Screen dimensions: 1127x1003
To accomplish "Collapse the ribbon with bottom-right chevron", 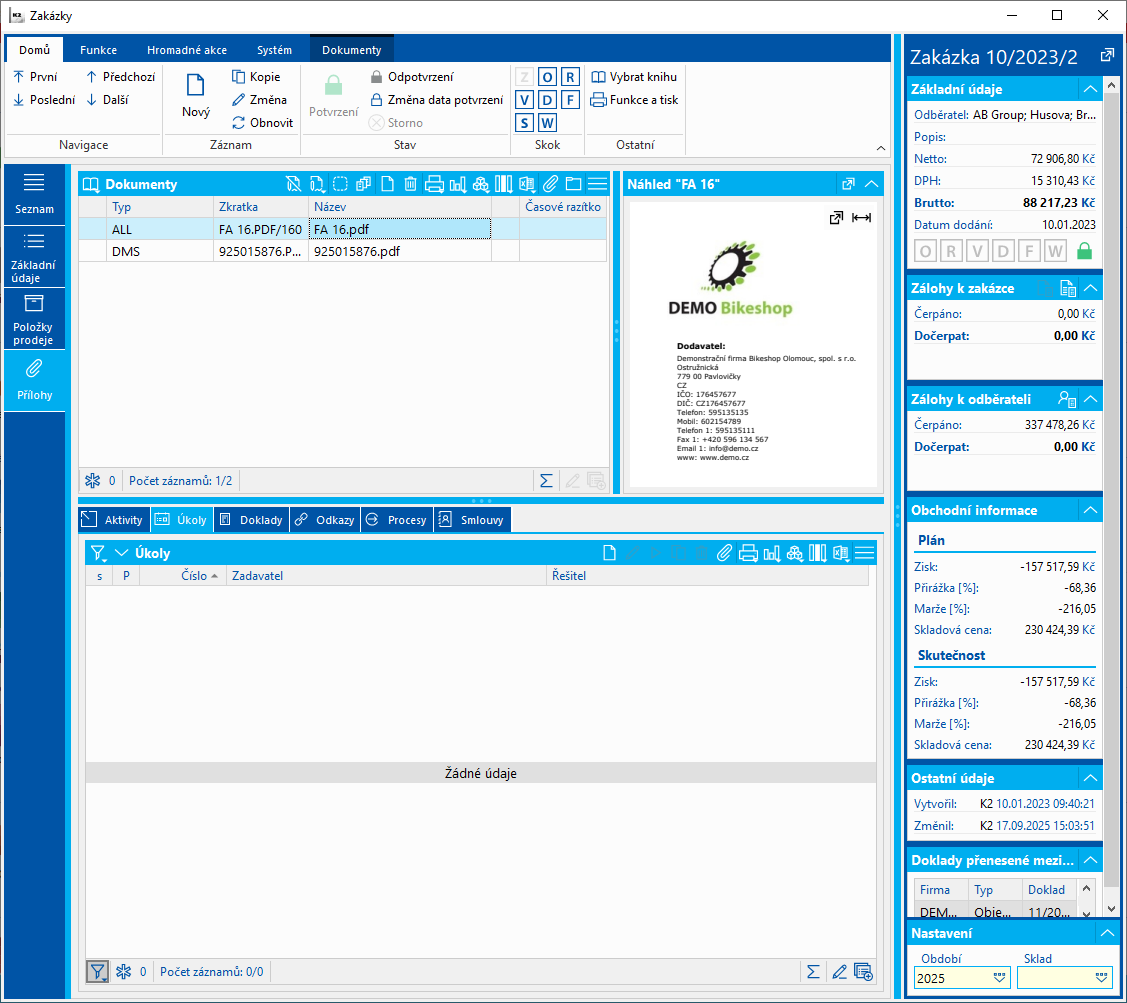I will [x=880, y=148].
